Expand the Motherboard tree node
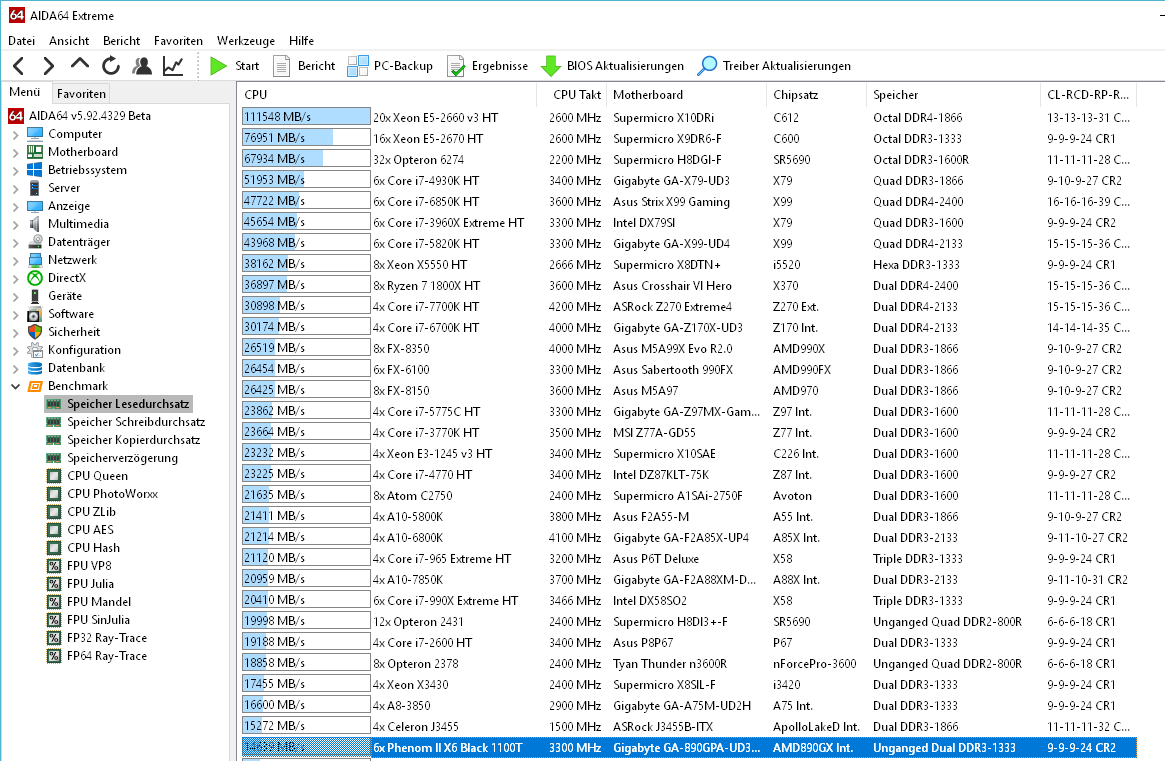1165x761 pixels. (16, 152)
